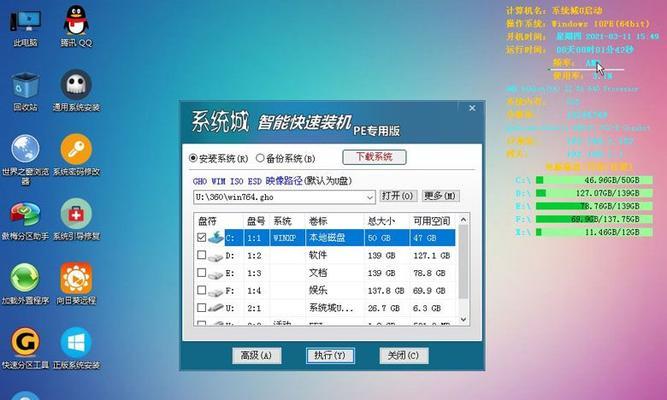The height and width of the screenshot is (400, 667).
Task: Check the E: drive checkbox
Action: pyautogui.click(x=202, y=273)
